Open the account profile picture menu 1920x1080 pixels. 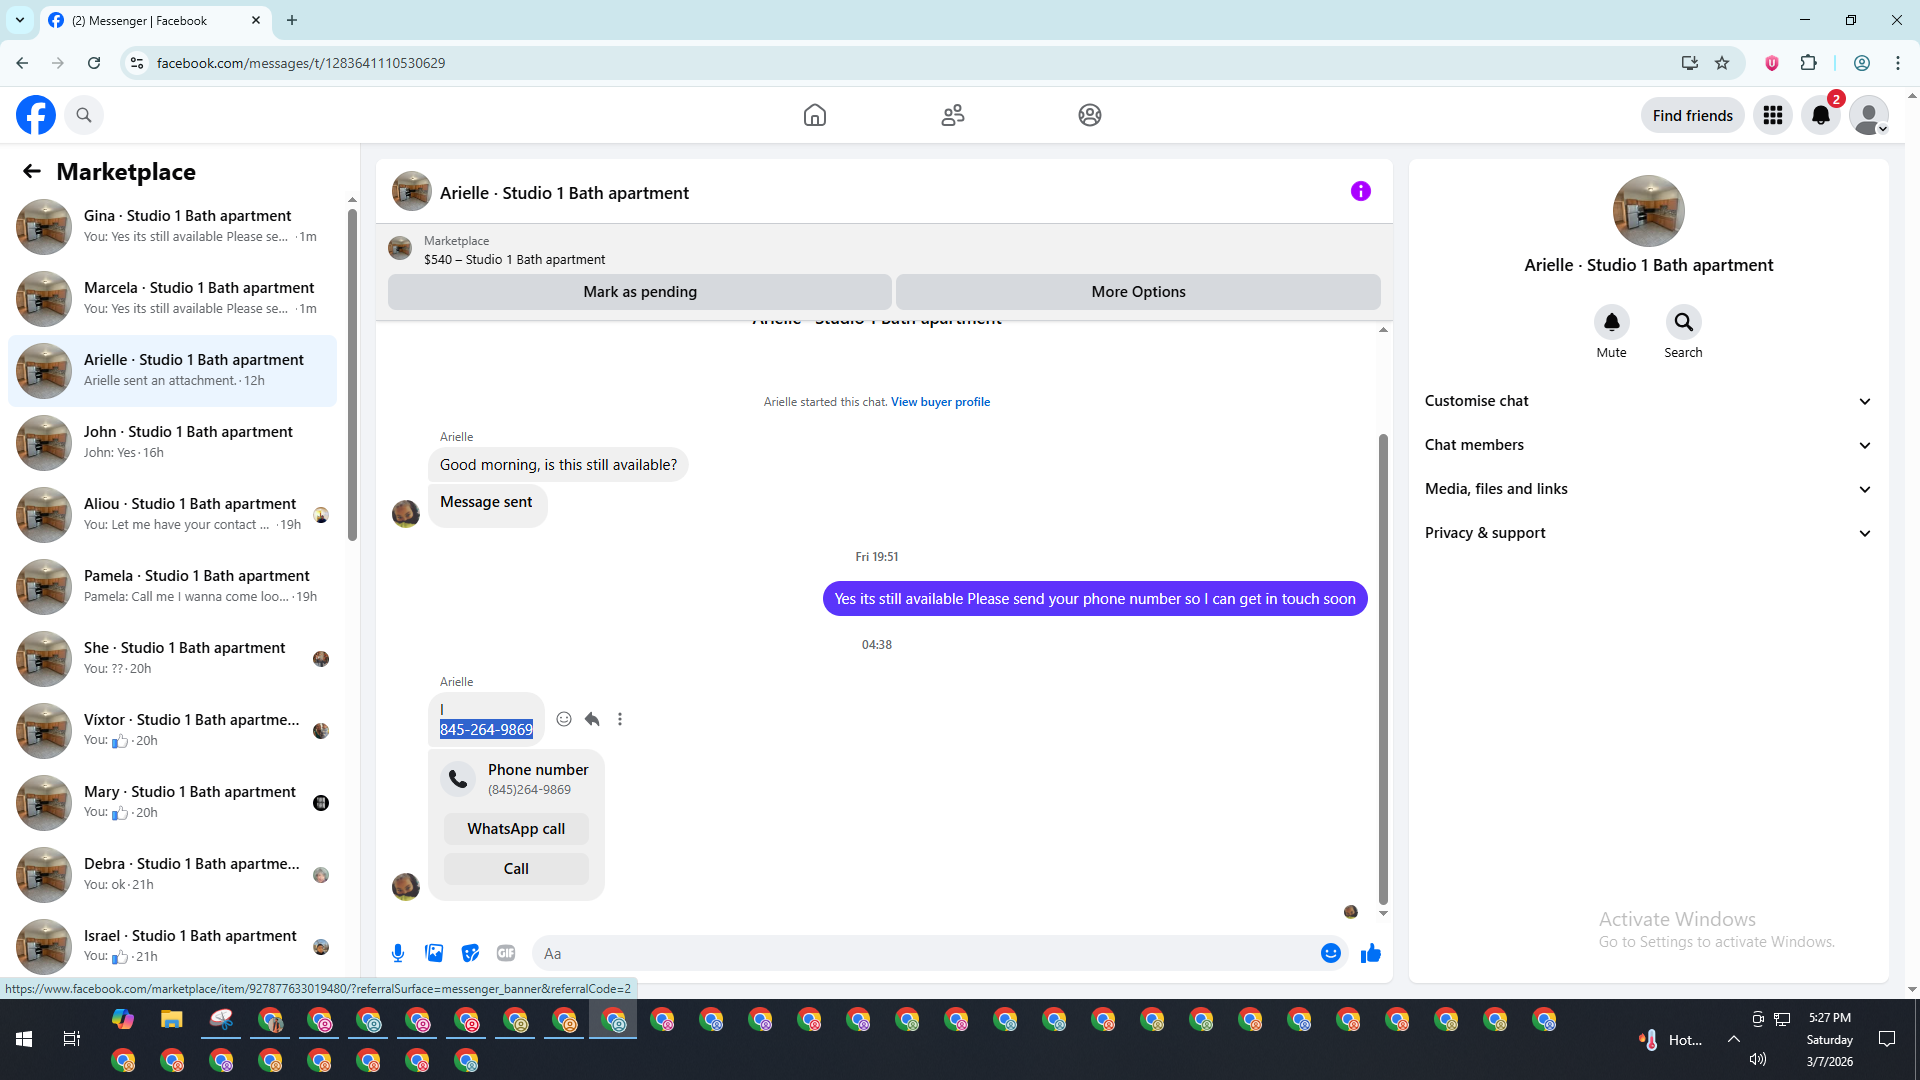1869,115
